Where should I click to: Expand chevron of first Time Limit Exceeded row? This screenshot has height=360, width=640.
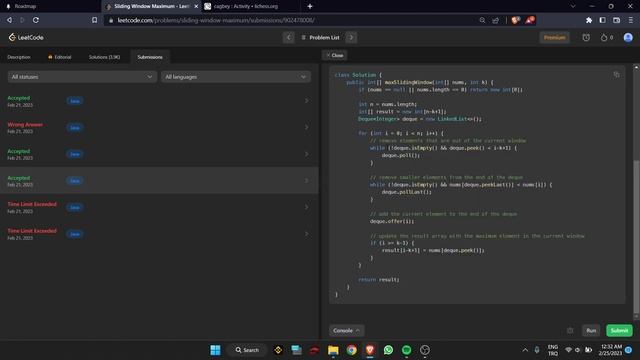[x=307, y=207]
